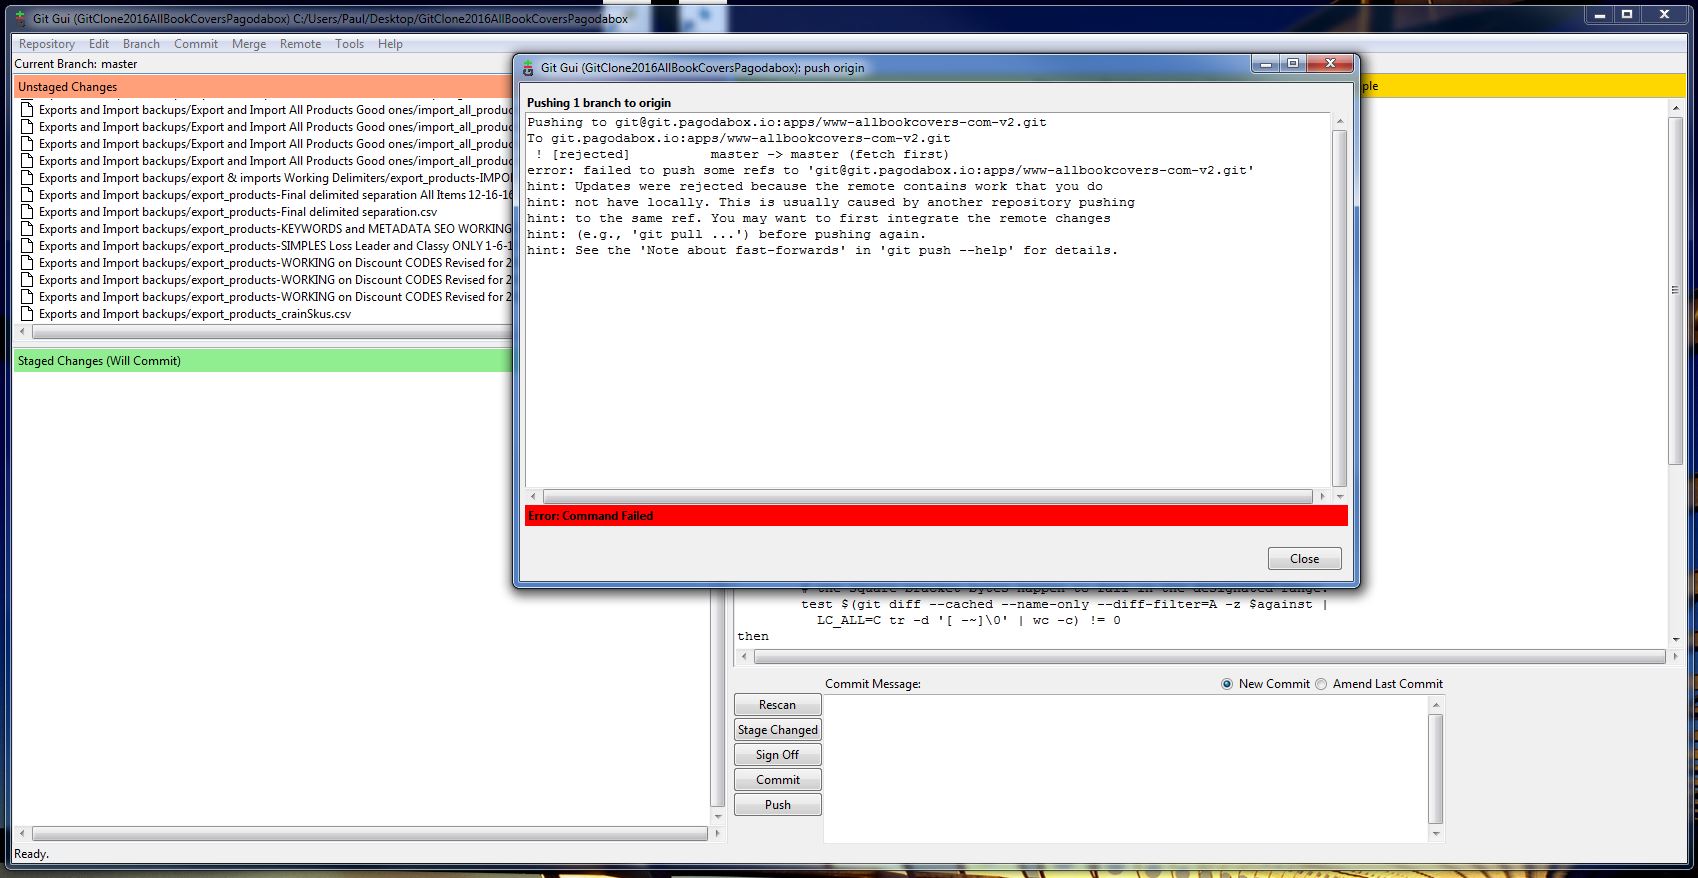The width and height of the screenshot is (1698, 878).
Task: Click up arrow of diff pane vertical scrollbar
Action: pyautogui.click(x=1675, y=107)
